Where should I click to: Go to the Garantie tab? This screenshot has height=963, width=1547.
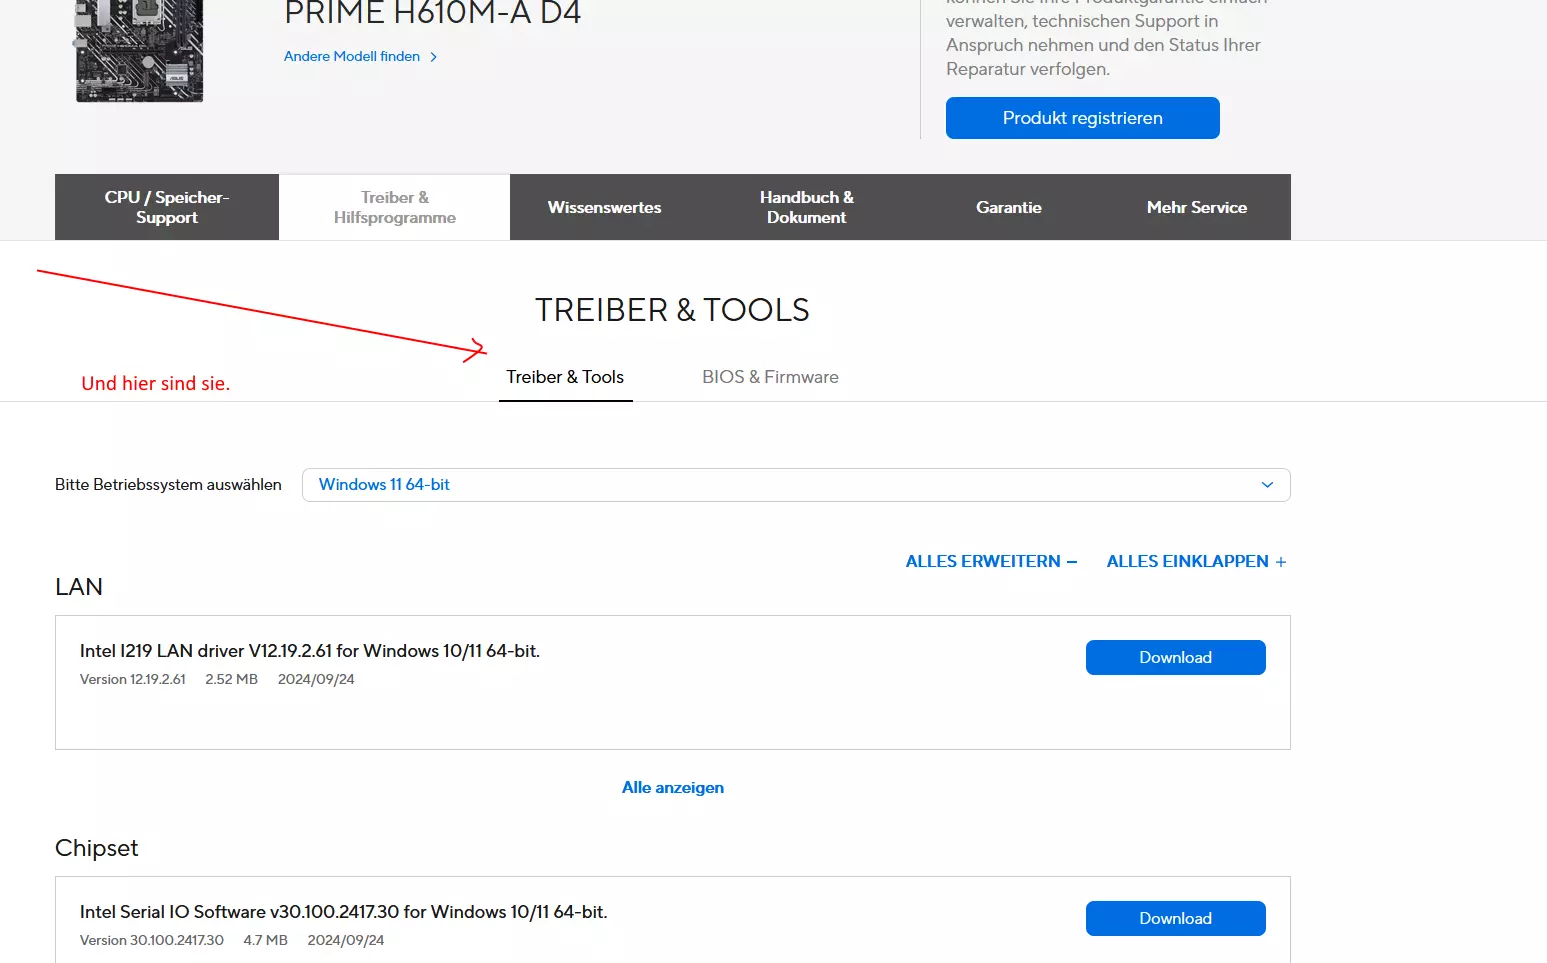coord(1008,207)
